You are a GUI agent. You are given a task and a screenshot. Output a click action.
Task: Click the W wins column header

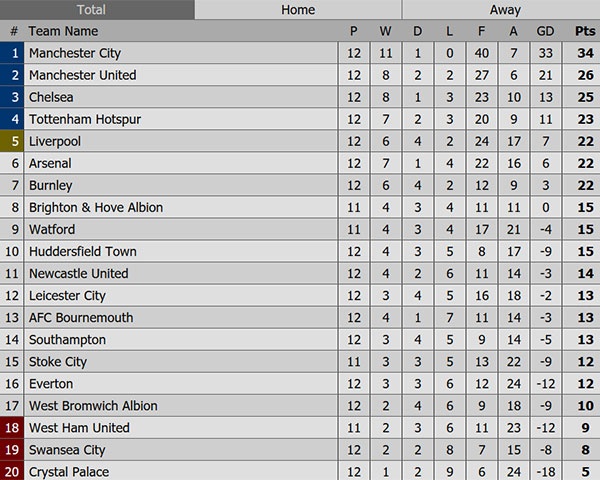point(385,31)
